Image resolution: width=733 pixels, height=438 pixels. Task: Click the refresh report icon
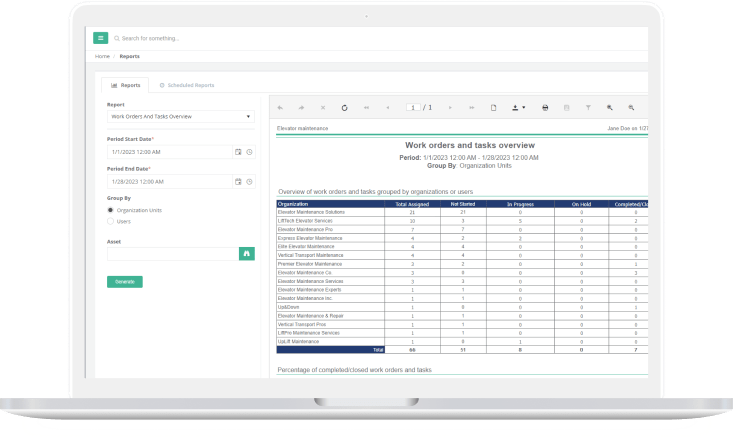[344, 107]
